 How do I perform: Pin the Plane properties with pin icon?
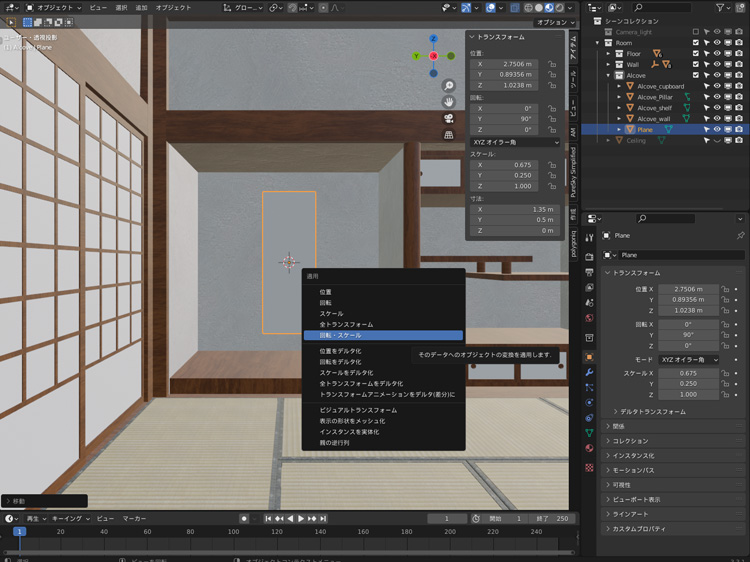pos(740,236)
